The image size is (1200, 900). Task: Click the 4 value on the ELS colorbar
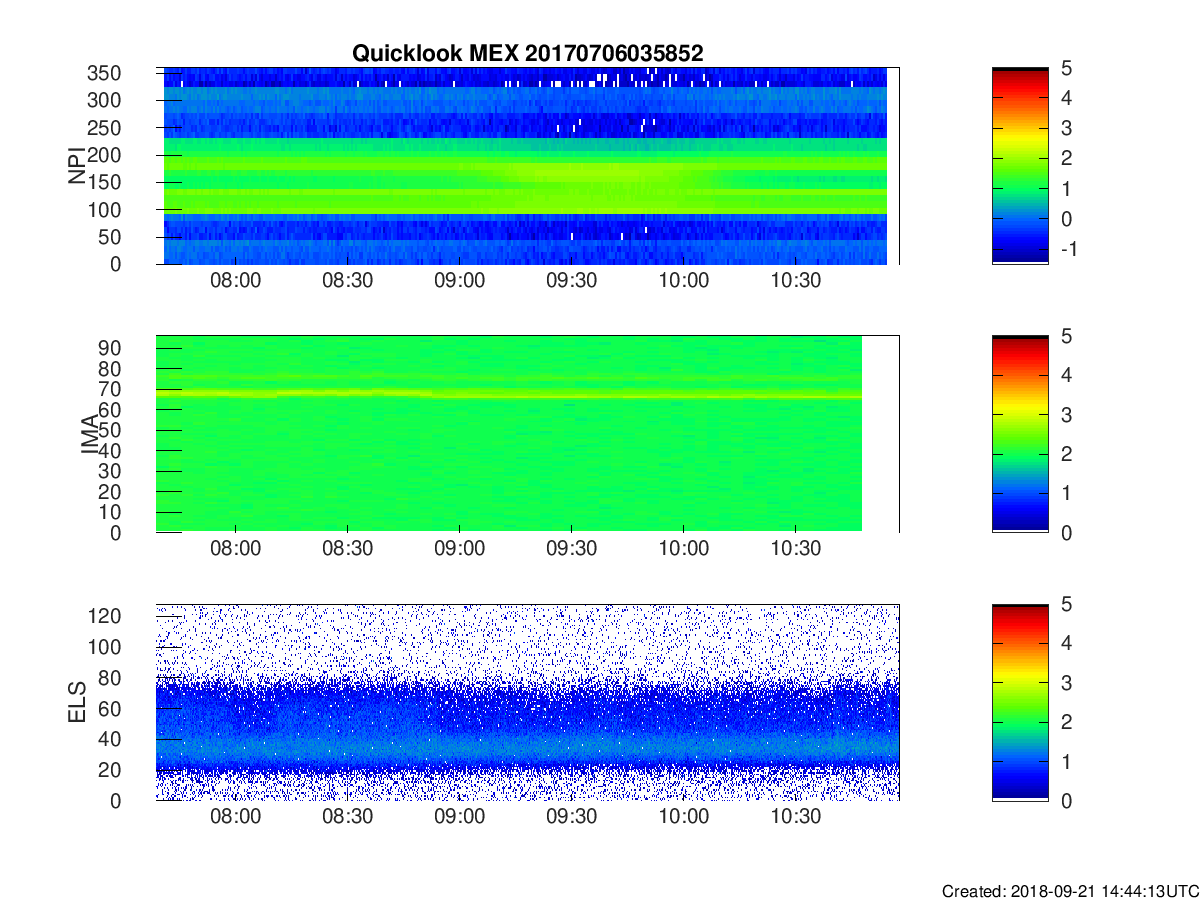click(x=1066, y=644)
